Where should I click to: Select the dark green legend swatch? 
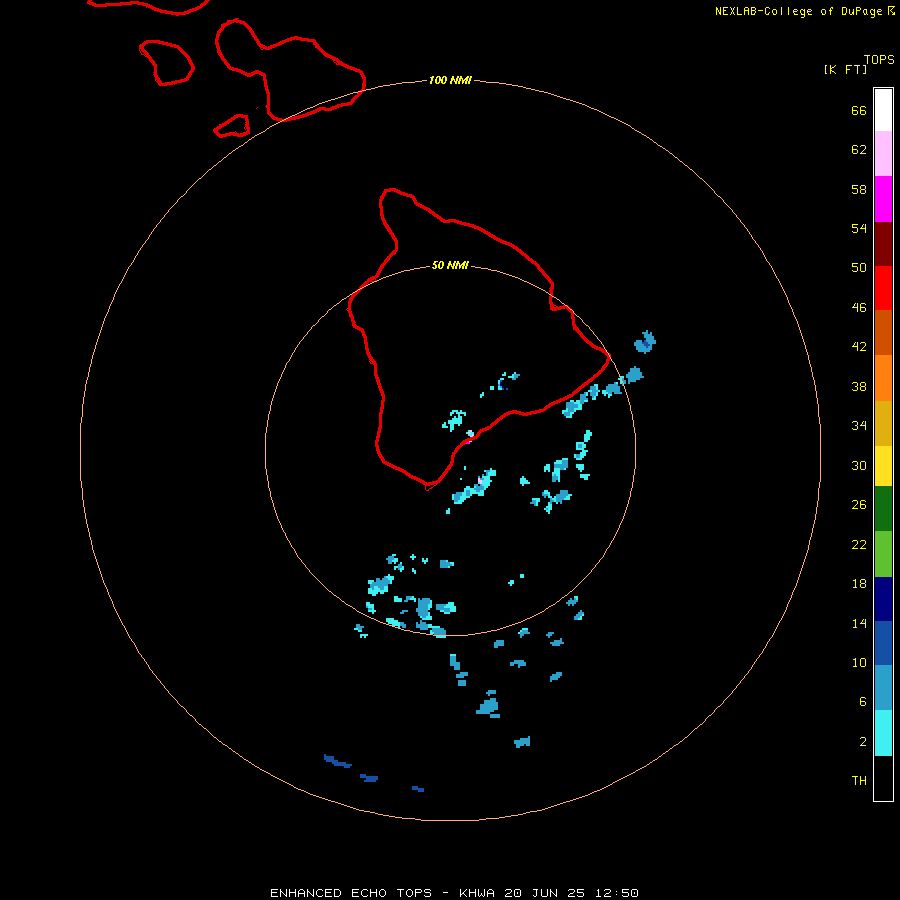(x=883, y=509)
